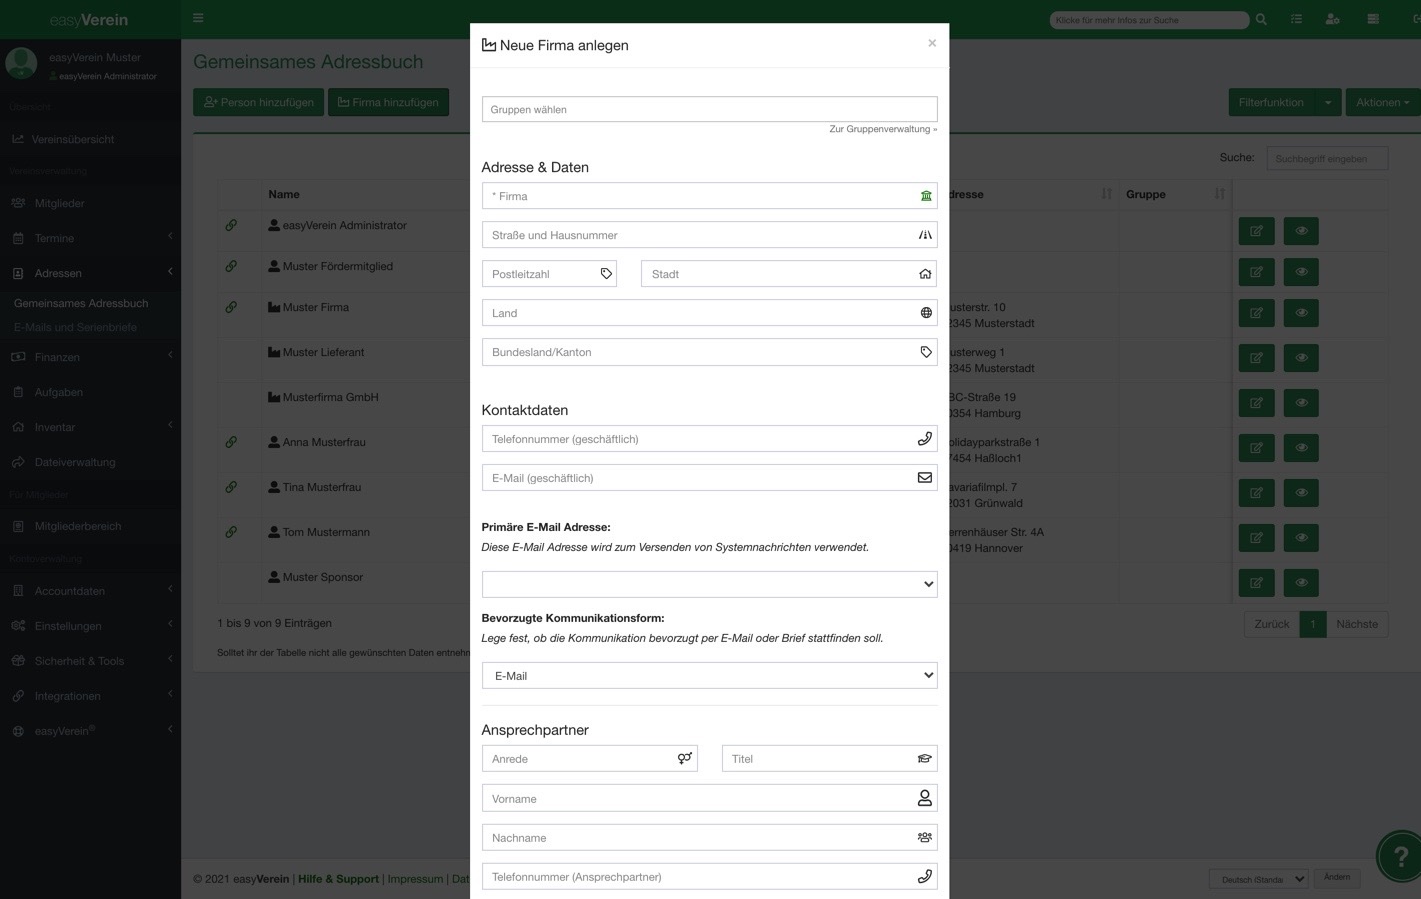
Task: Open the help question mark bubble
Action: pos(1400,856)
